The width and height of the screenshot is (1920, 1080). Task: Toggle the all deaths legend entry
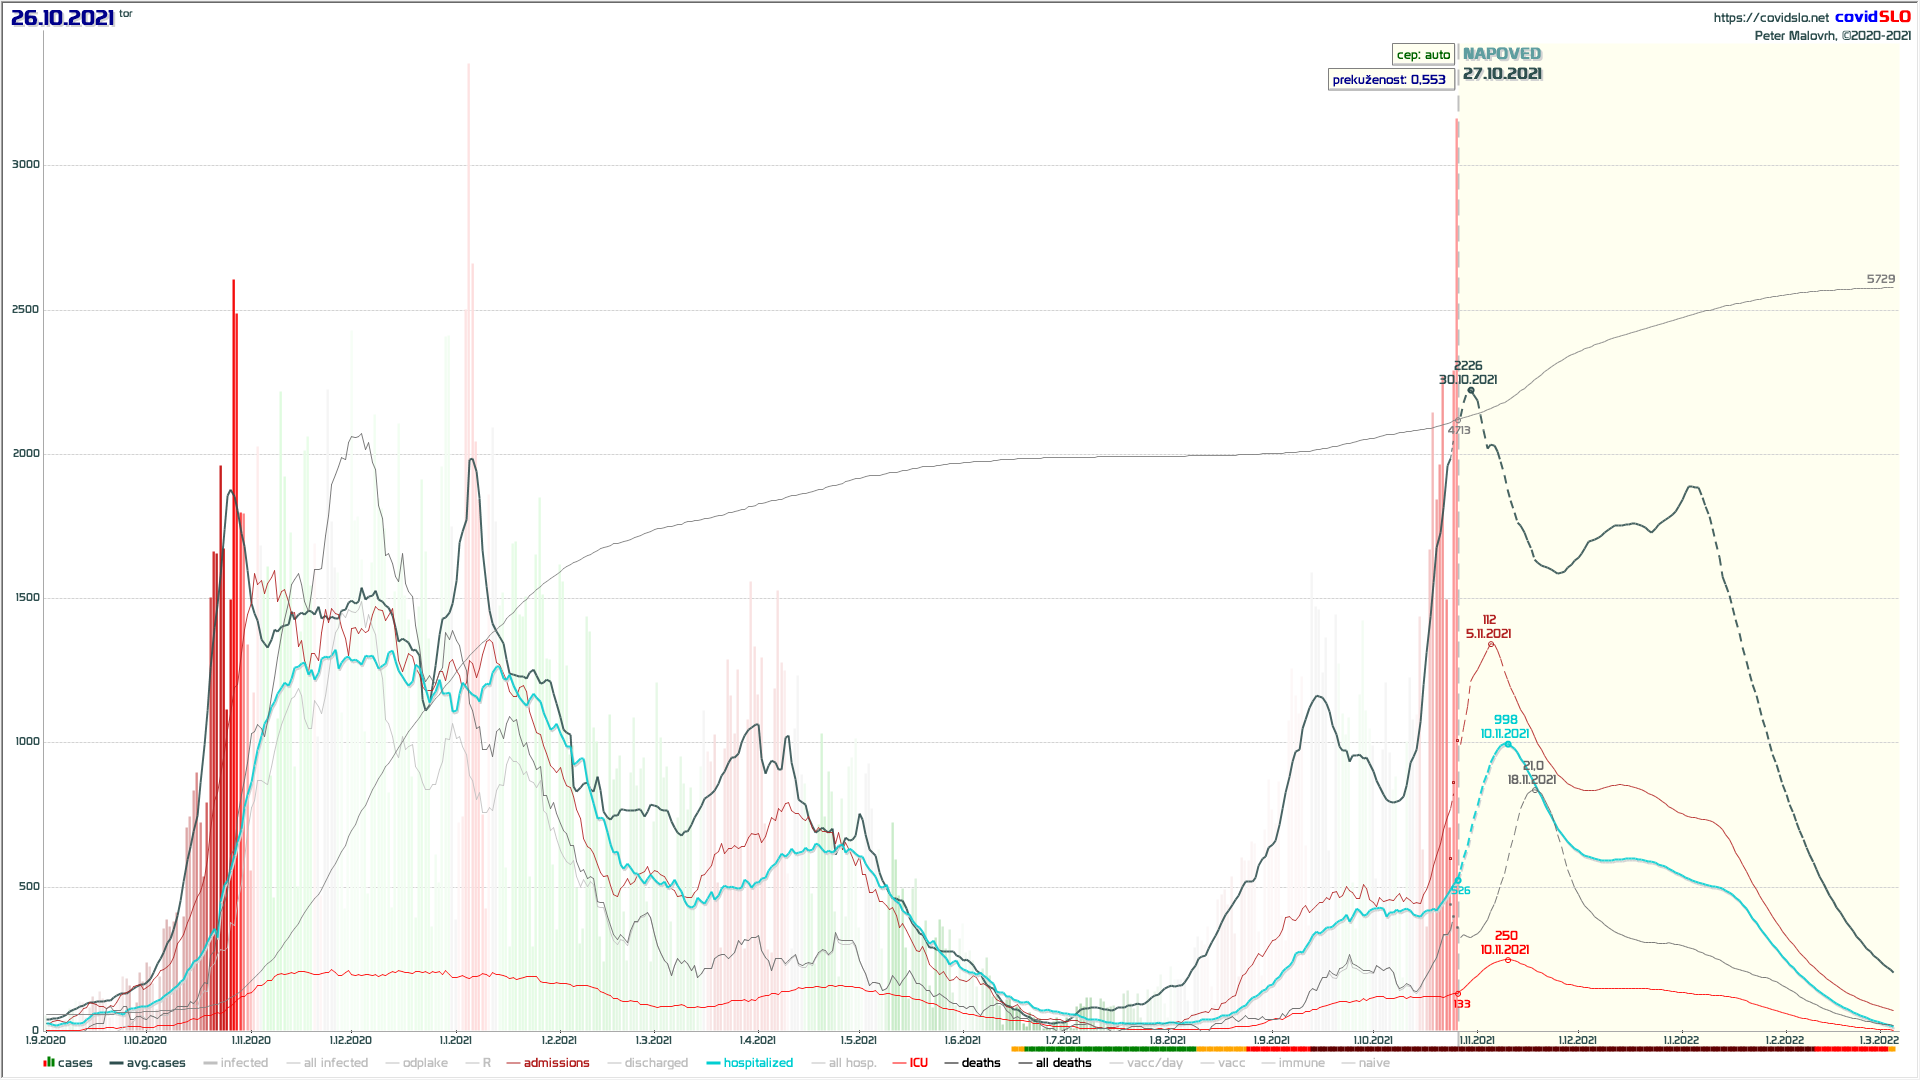[x=1063, y=1063]
